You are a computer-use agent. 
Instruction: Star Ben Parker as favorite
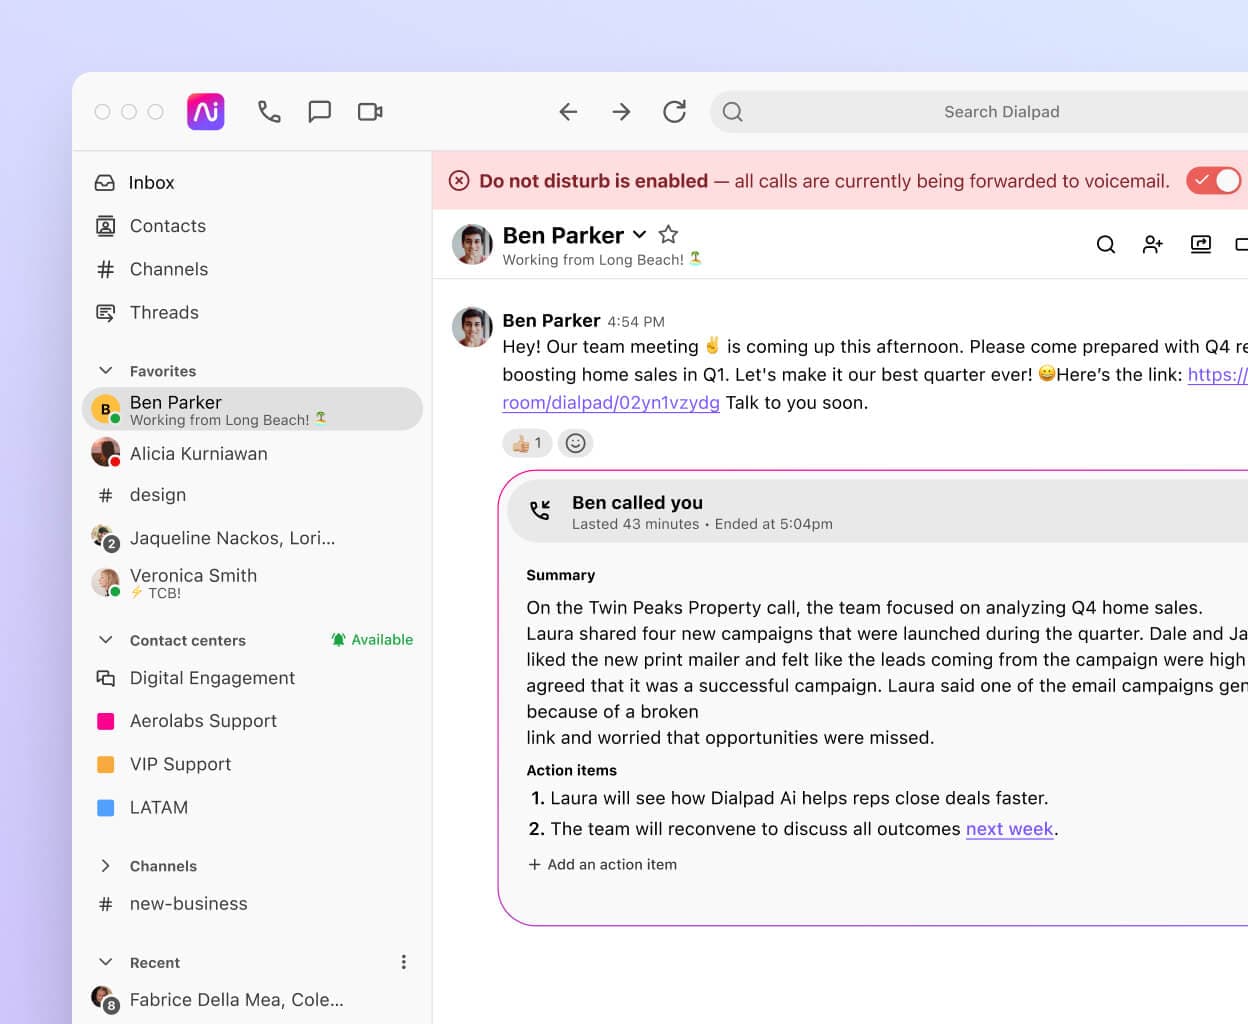click(668, 235)
